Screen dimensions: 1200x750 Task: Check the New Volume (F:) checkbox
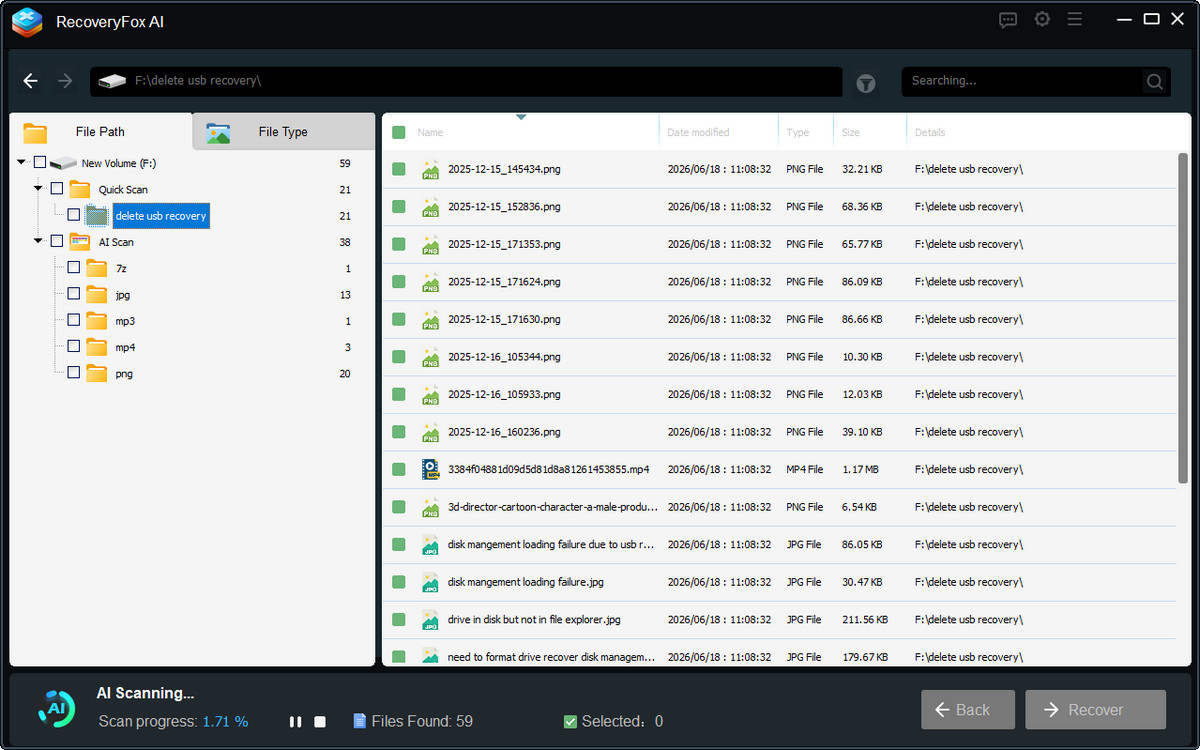pos(40,163)
